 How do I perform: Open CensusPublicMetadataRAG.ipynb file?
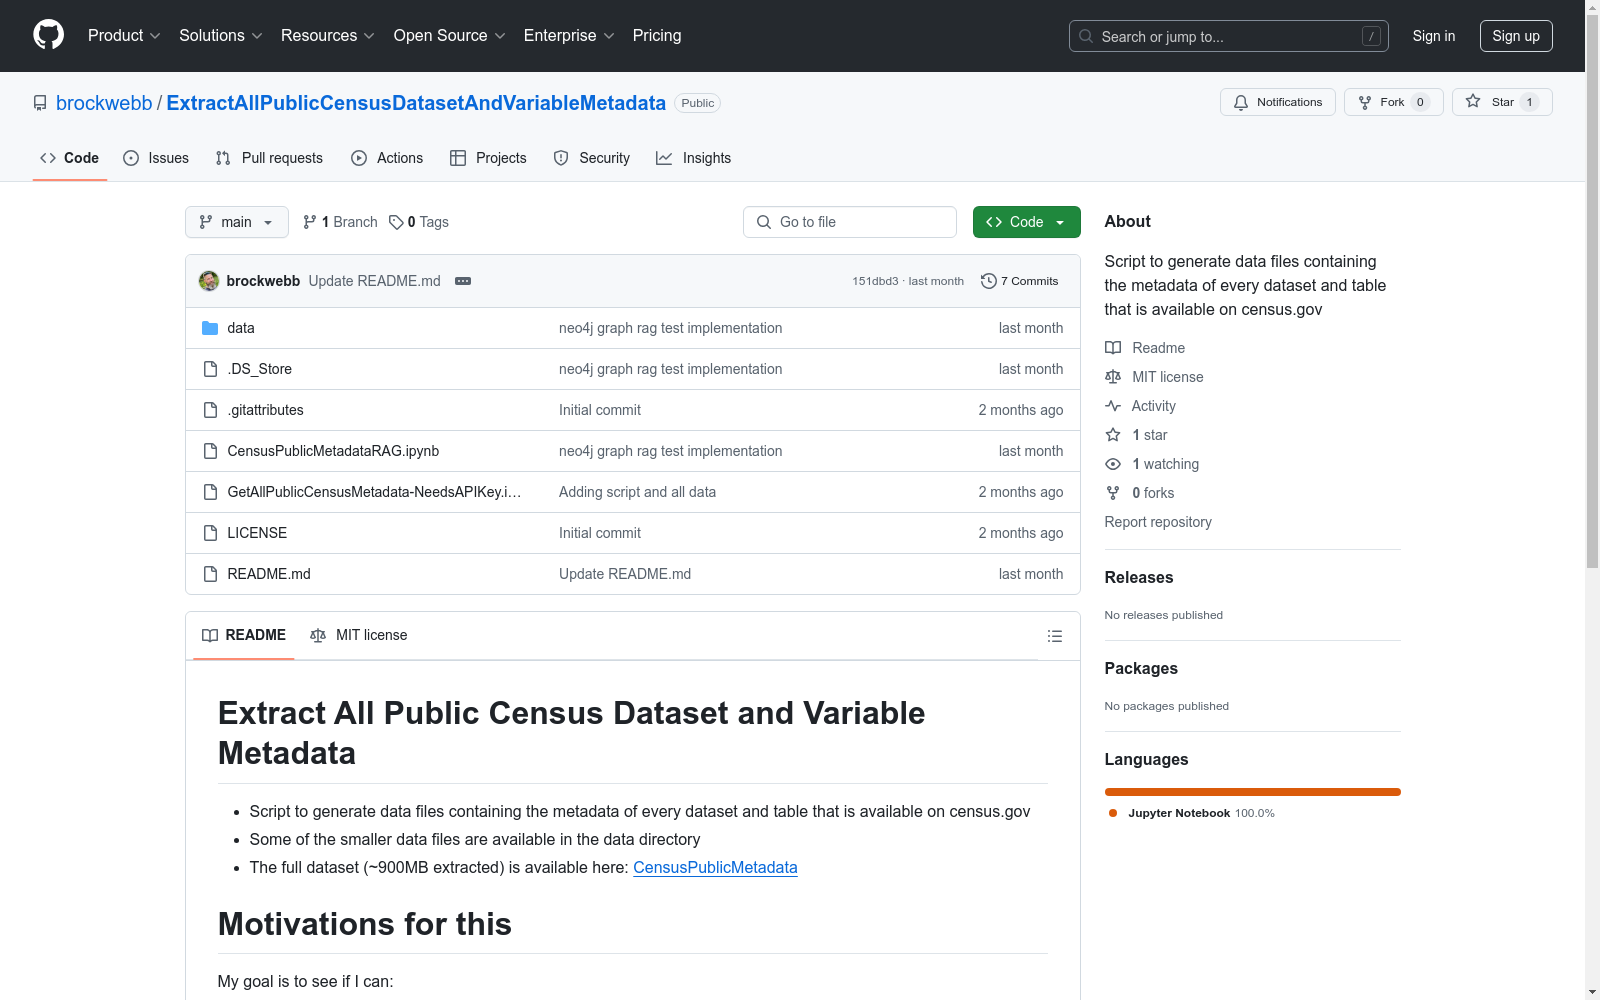pyautogui.click(x=333, y=451)
